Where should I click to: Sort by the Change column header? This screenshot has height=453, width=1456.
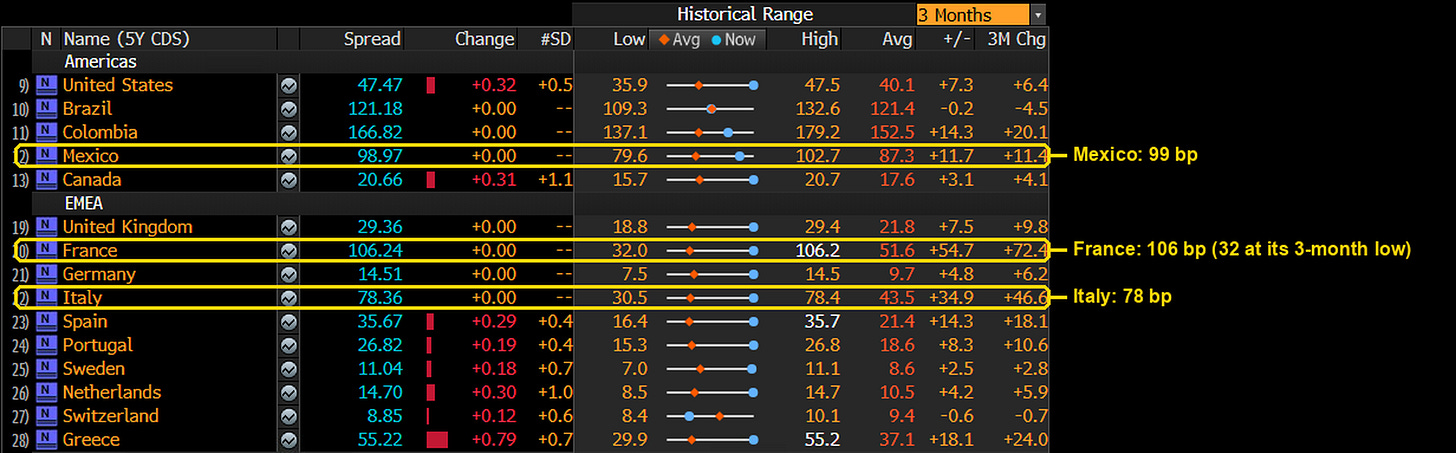coord(485,39)
